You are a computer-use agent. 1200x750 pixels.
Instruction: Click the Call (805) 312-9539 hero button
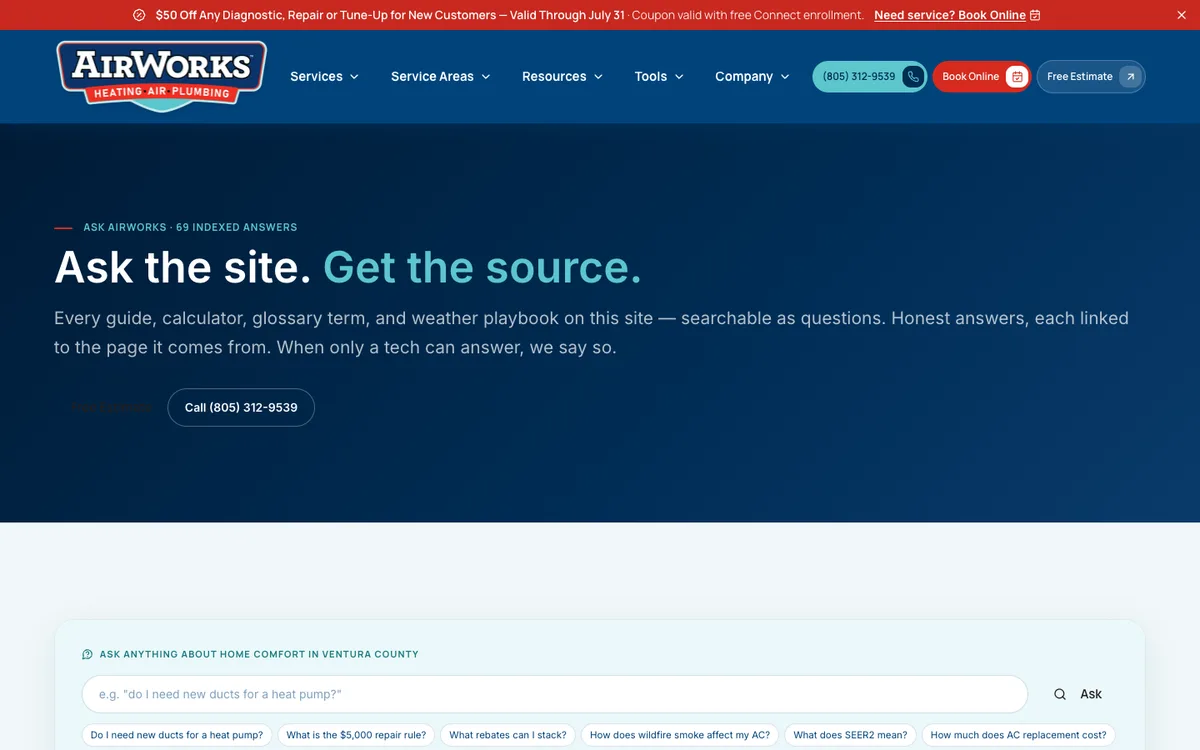point(241,407)
